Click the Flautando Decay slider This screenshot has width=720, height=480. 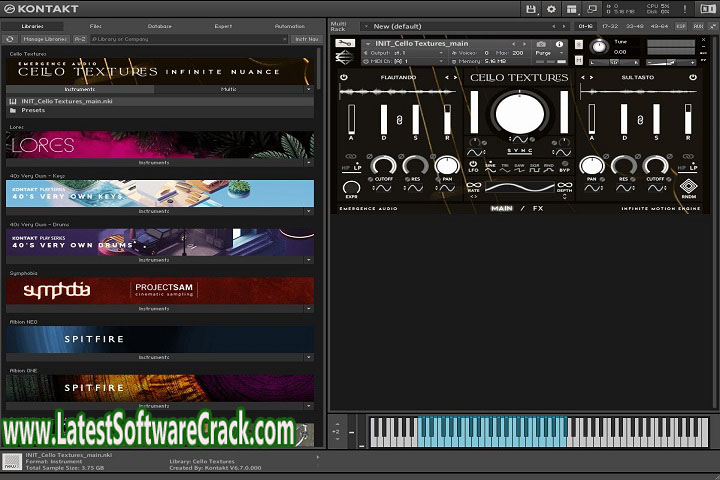point(384,119)
